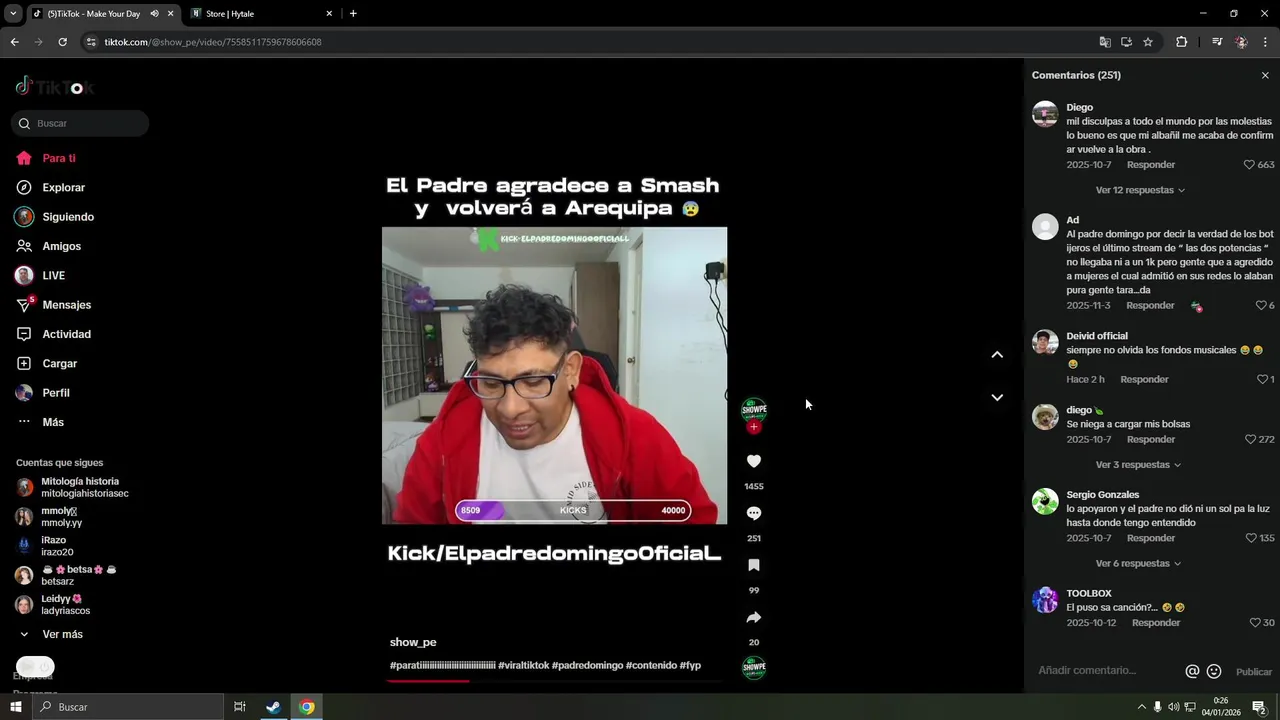Like the video with the heart icon
The image size is (1280, 720).
point(754,461)
